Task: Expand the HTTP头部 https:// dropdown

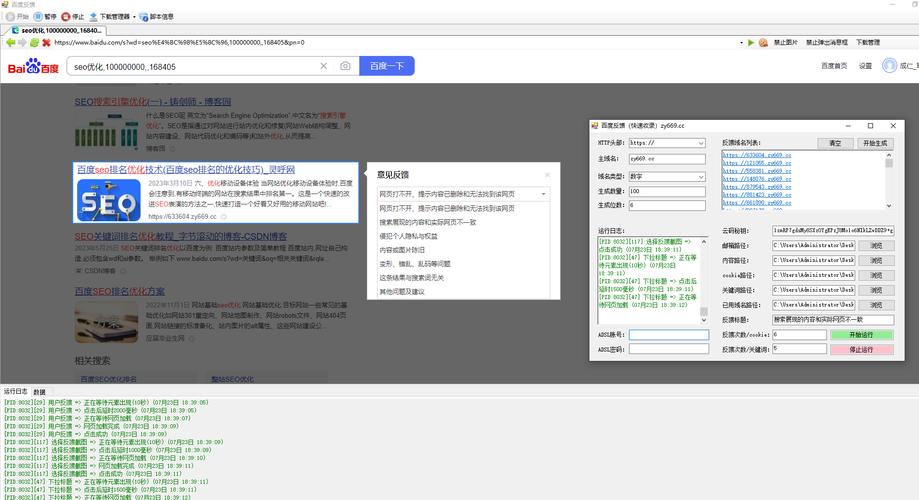Action: tap(701, 143)
